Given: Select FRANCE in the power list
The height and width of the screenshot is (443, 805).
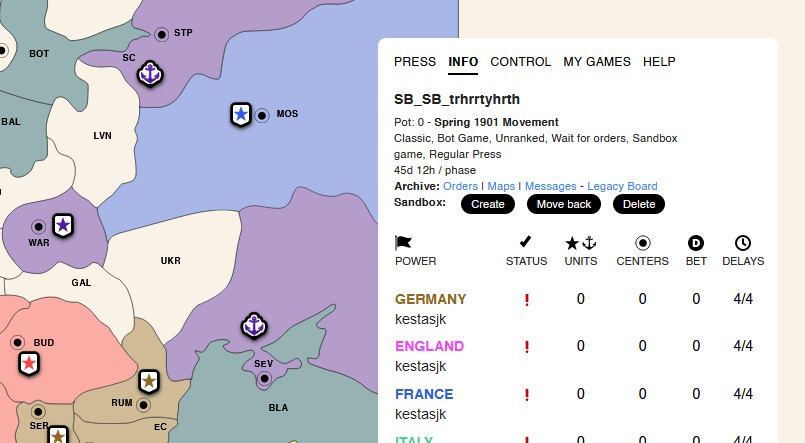Looking at the screenshot, I should coord(424,394).
